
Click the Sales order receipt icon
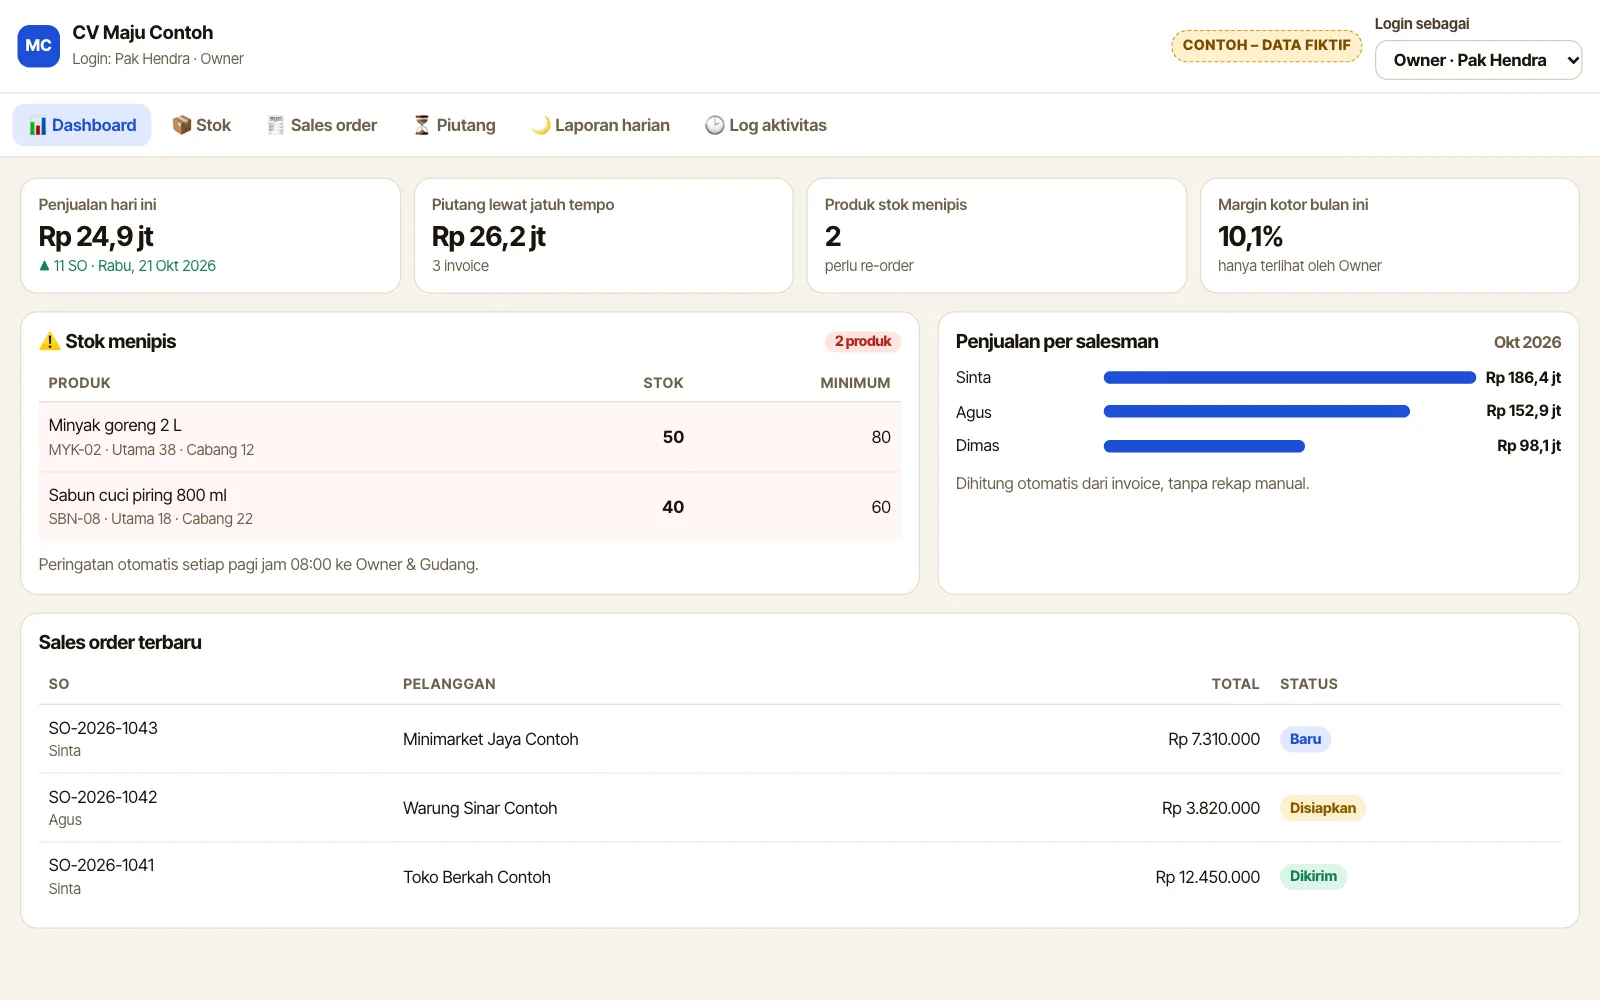pos(276,125)
